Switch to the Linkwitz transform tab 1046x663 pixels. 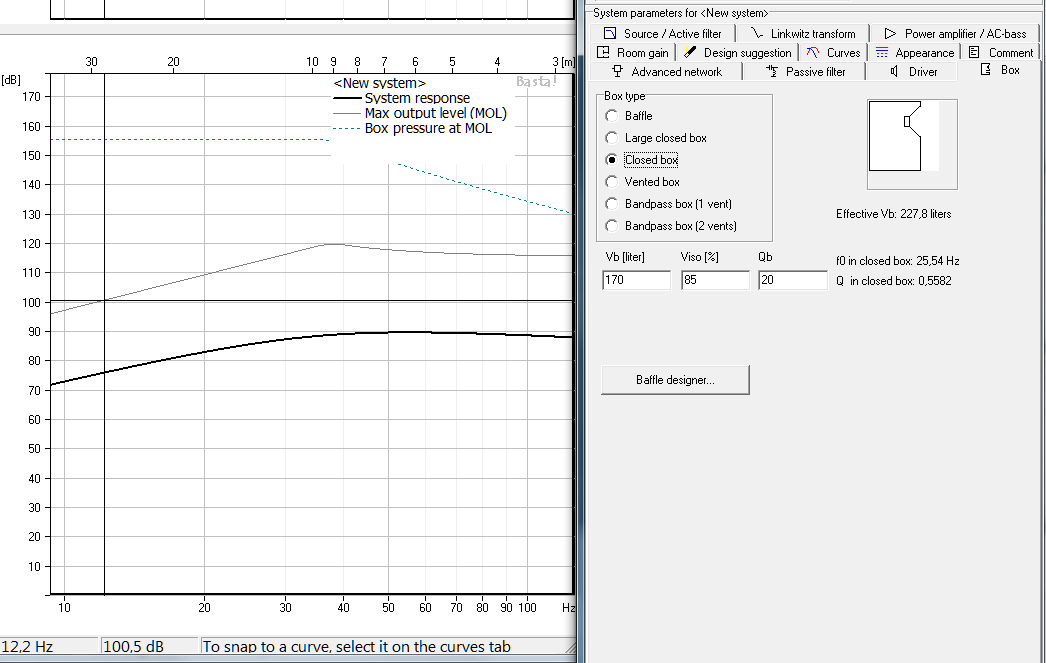pos(803,33)
